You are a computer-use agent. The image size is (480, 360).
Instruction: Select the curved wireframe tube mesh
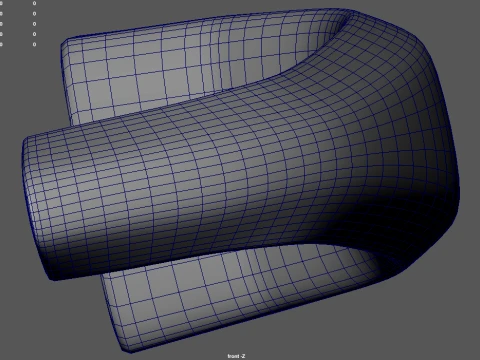coord(241,181)
